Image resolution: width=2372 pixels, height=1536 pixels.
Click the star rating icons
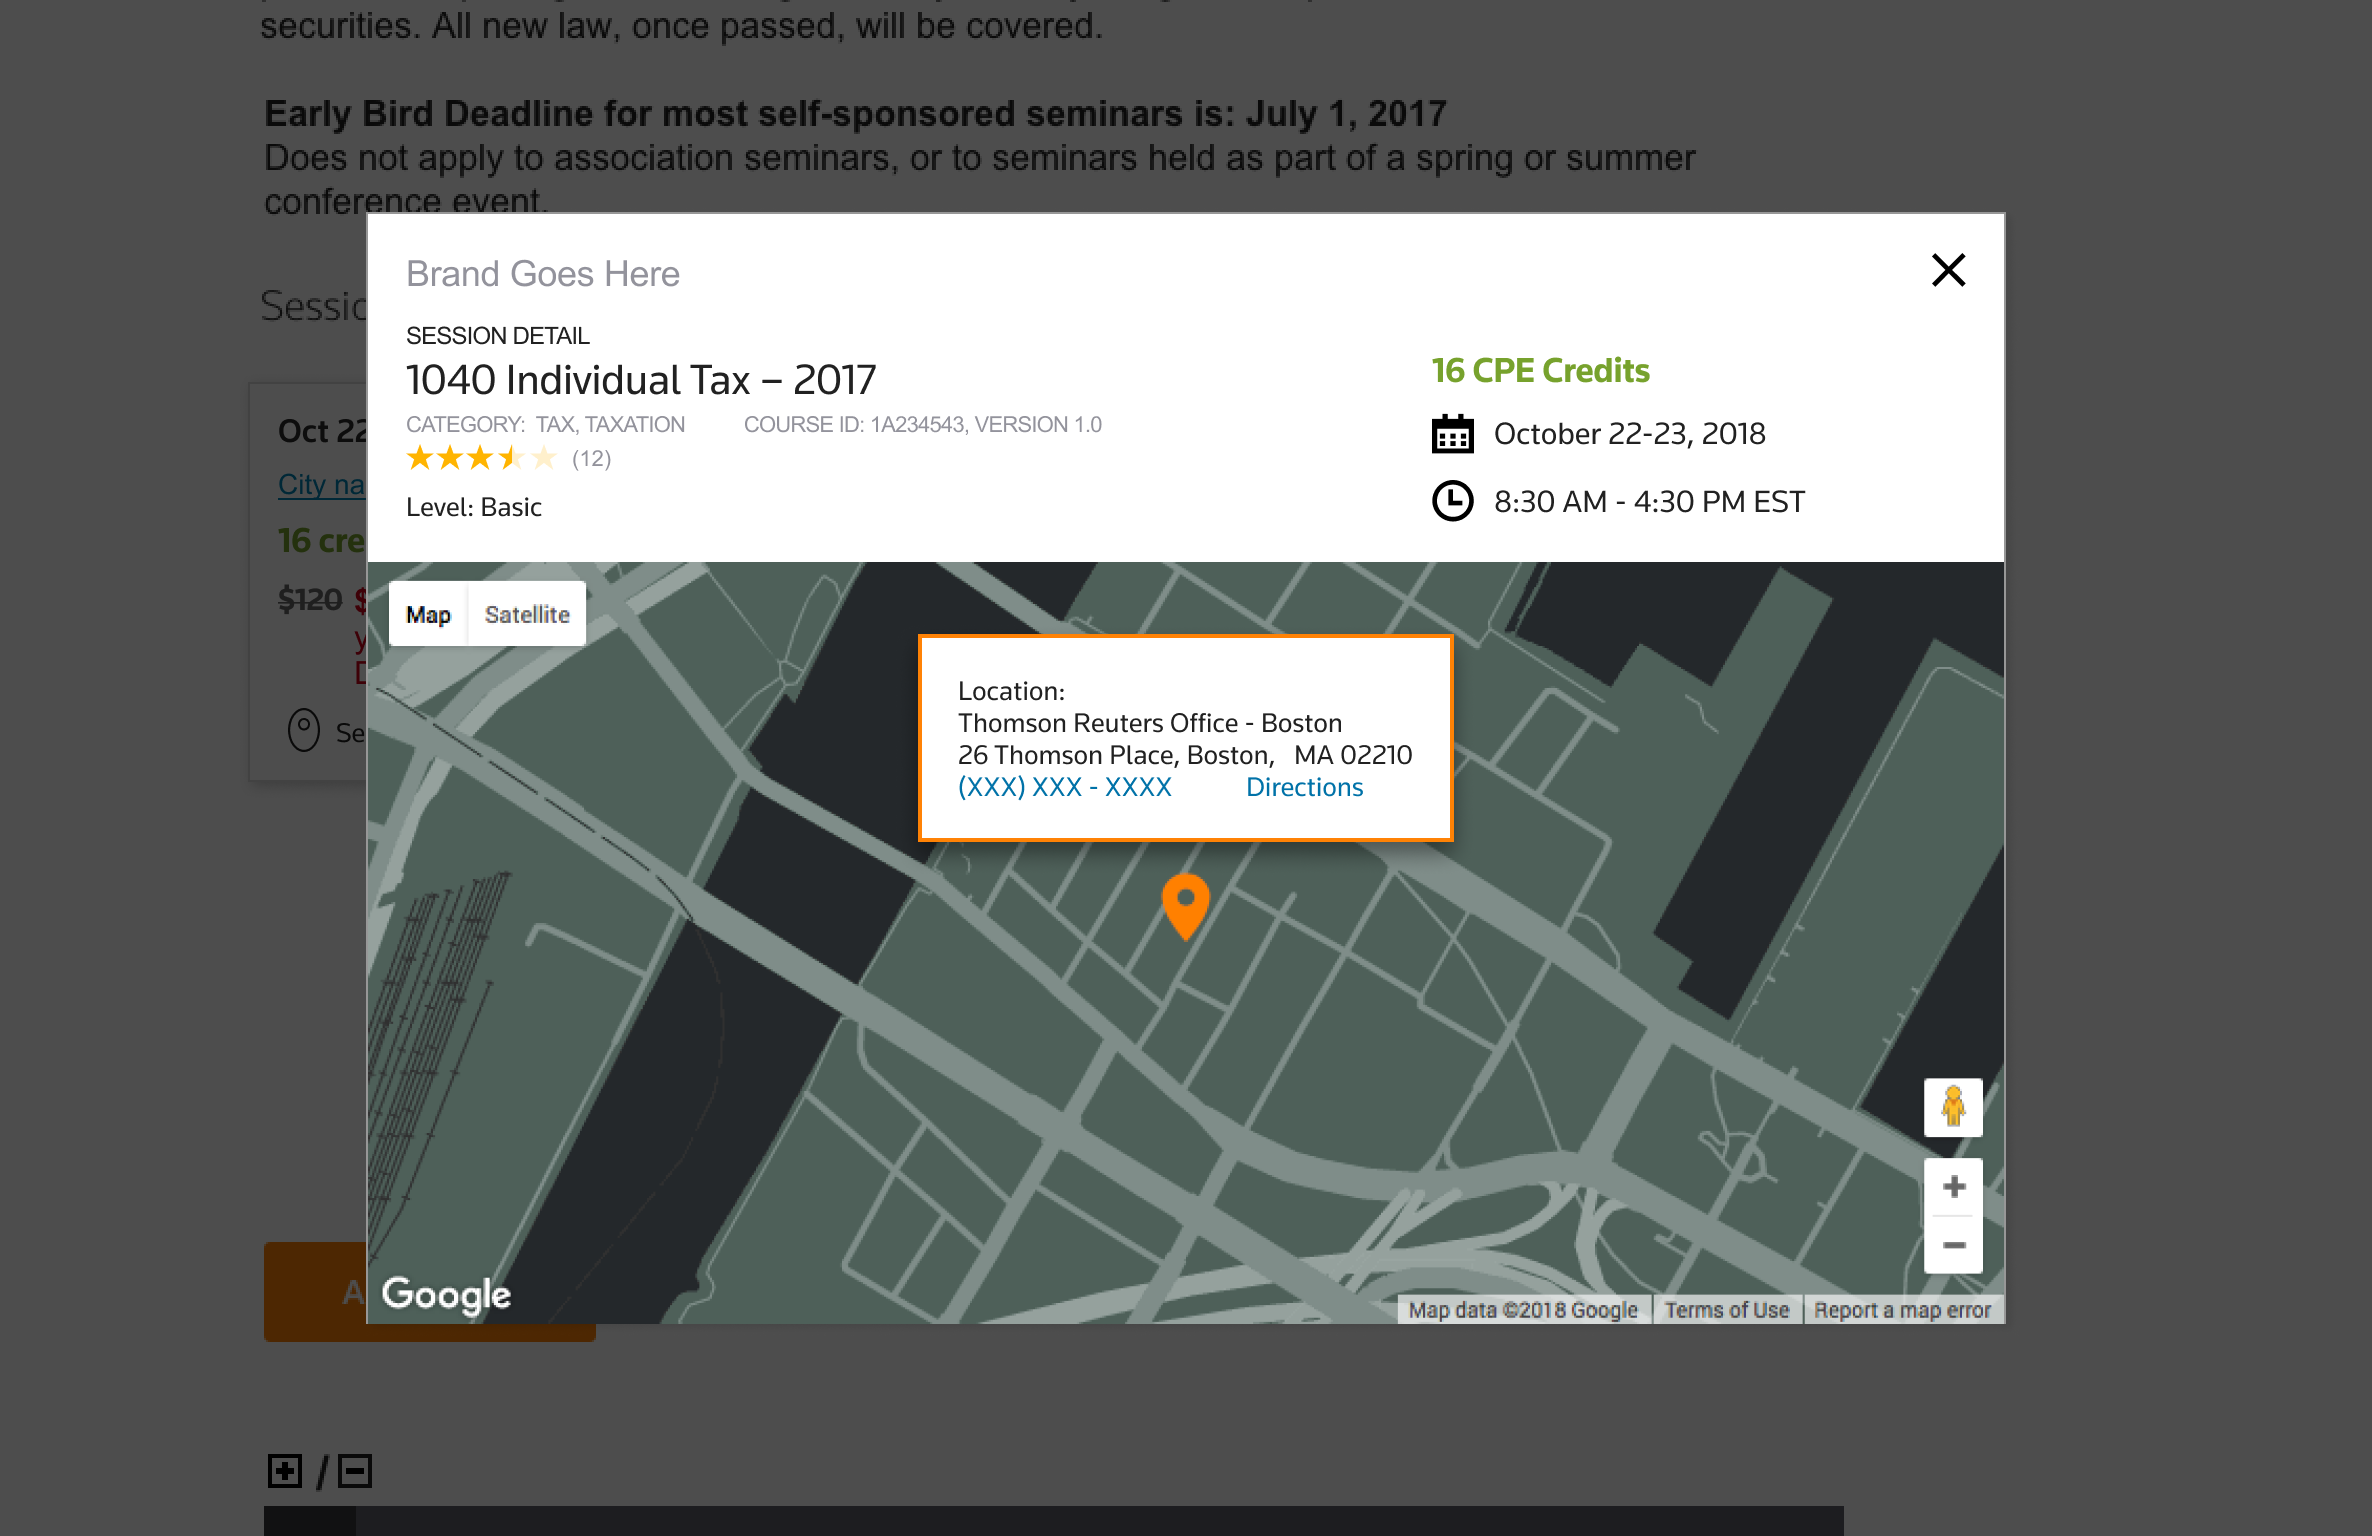pos(480,458)
